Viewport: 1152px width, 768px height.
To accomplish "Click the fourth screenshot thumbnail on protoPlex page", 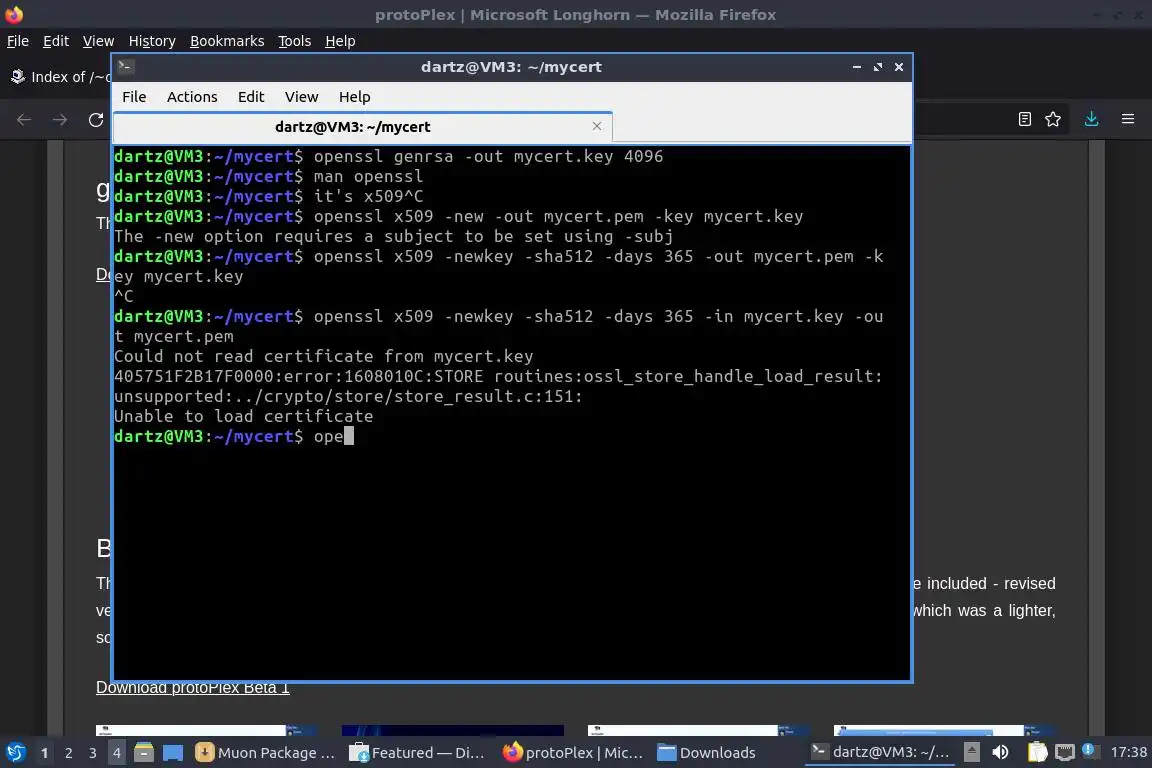I will [944, 731].
